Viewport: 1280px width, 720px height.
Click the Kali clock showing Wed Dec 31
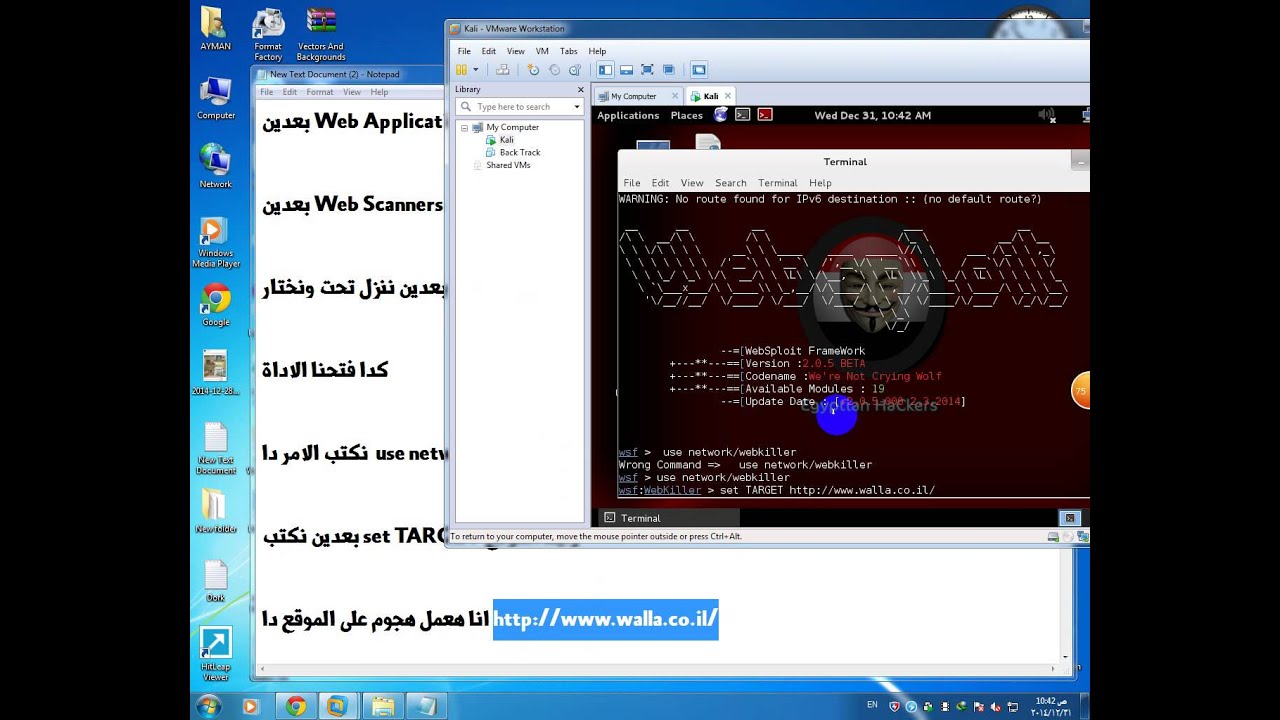tap(872, 116)
